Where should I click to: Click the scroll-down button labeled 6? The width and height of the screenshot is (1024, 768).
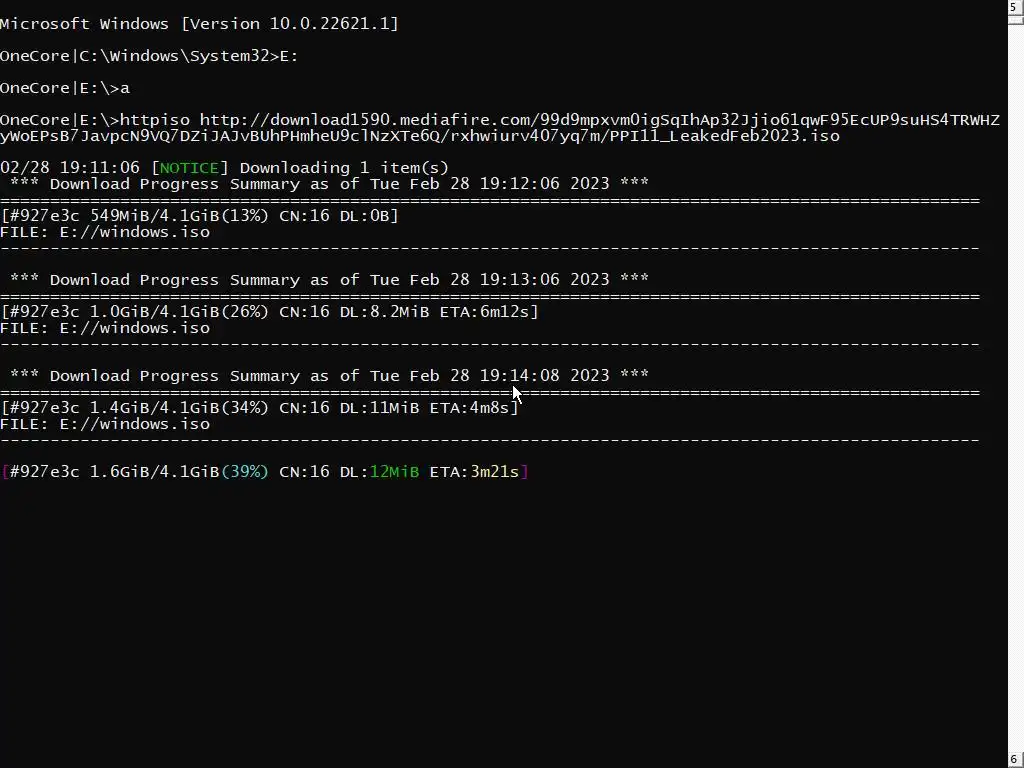1016,760
